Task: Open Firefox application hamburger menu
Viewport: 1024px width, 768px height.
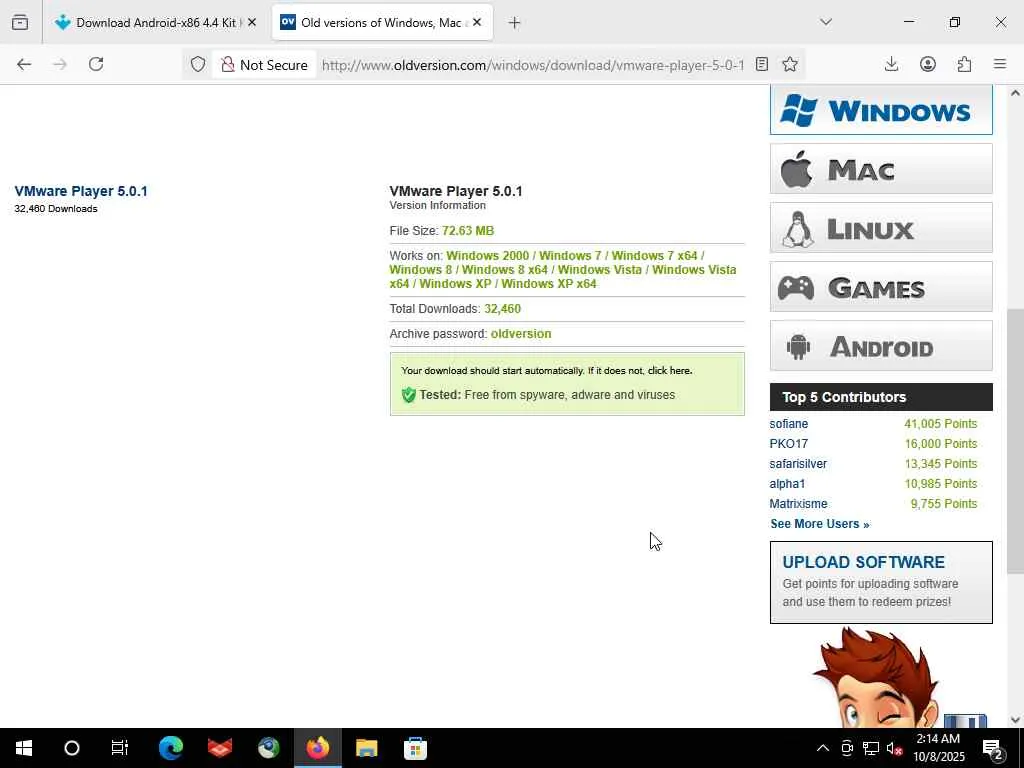Action: pos(1000,64)
